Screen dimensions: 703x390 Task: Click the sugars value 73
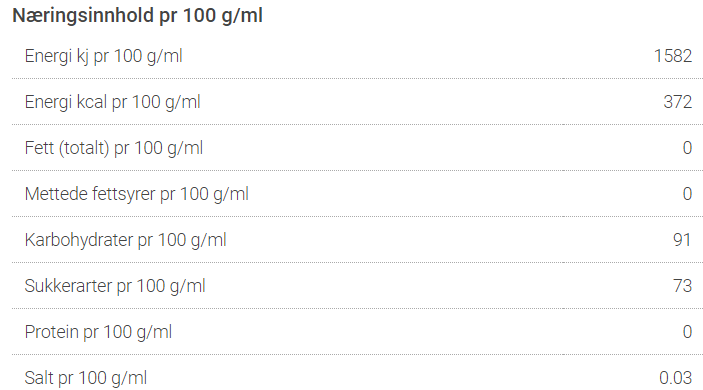click(x=683, y=286)
